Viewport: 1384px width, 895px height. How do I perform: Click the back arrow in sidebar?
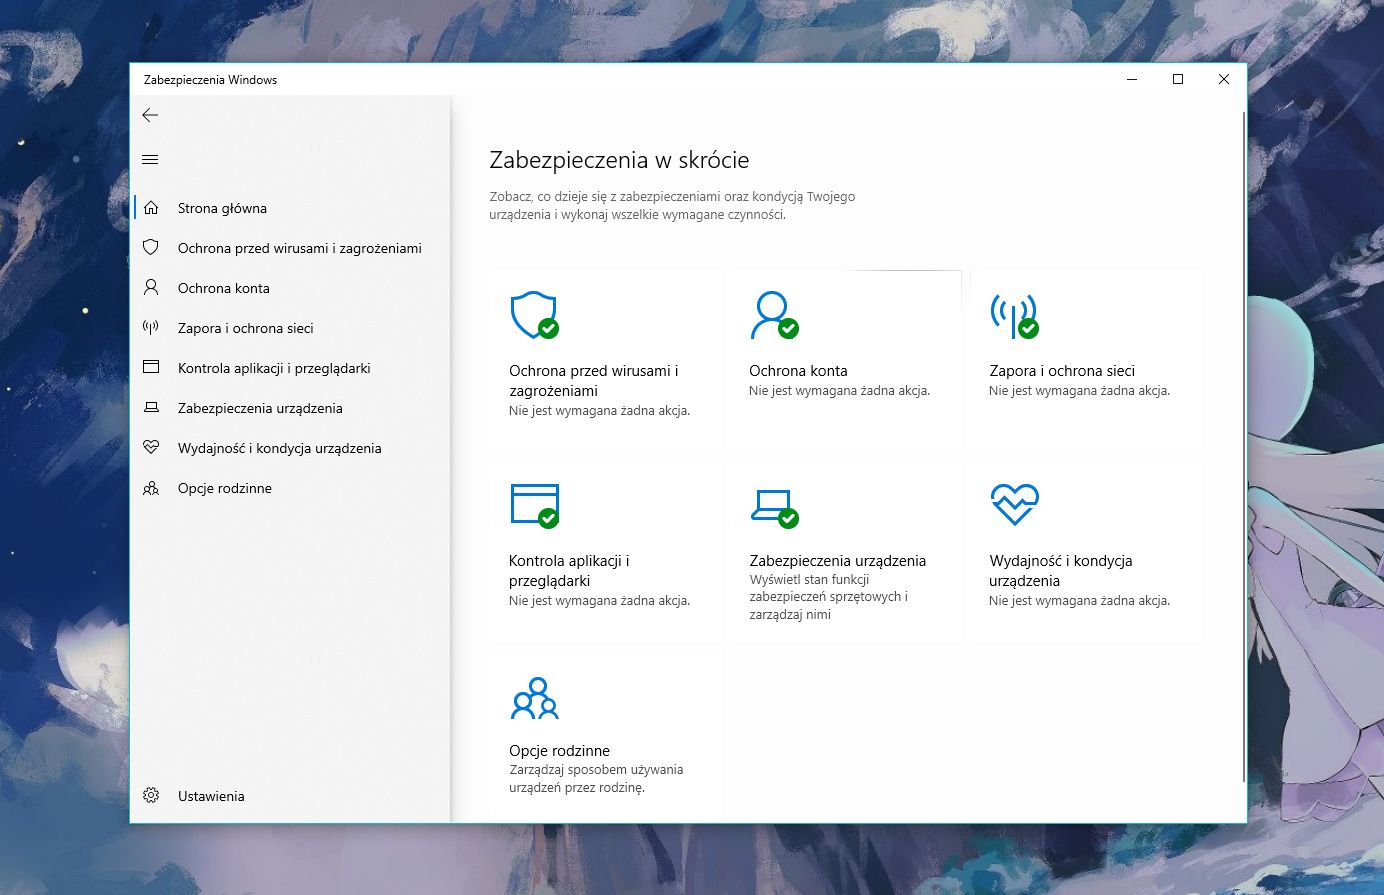click(x=150, y=115)
